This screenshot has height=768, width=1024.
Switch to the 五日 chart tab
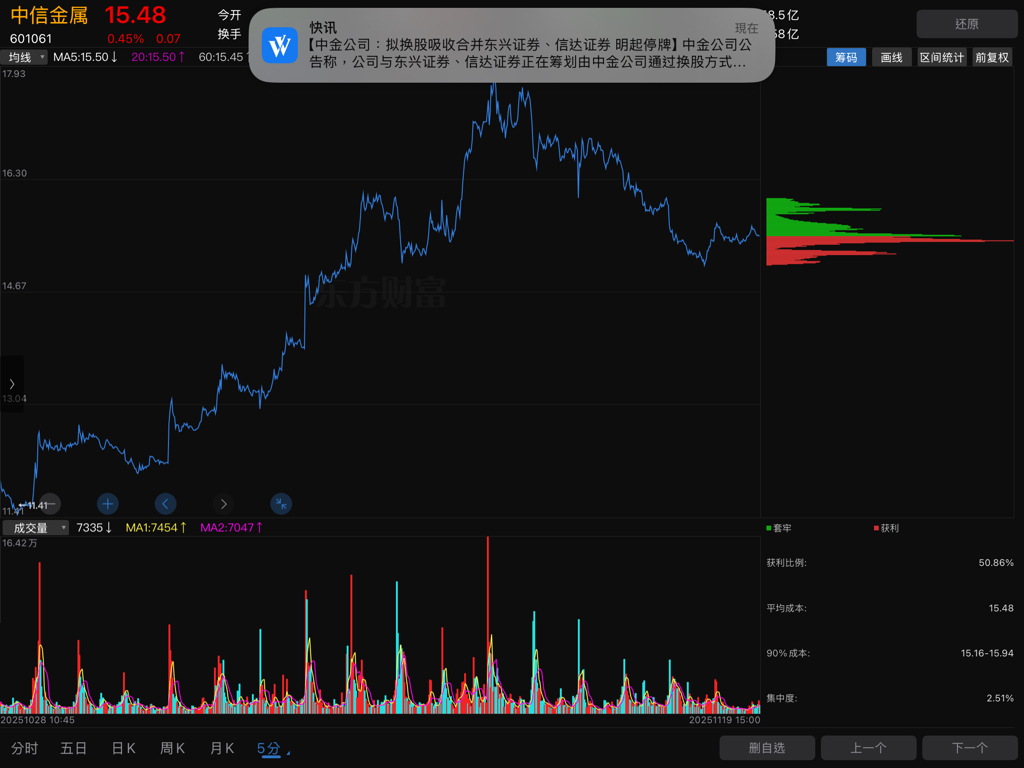[x=74, y=748]
